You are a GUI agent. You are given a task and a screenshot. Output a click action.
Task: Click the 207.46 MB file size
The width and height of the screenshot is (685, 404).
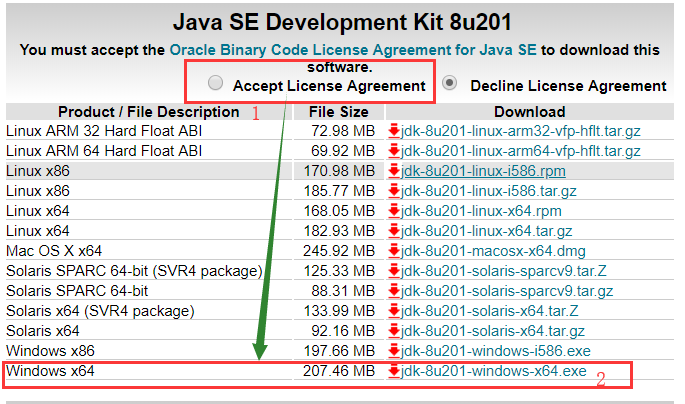[339, 371]
